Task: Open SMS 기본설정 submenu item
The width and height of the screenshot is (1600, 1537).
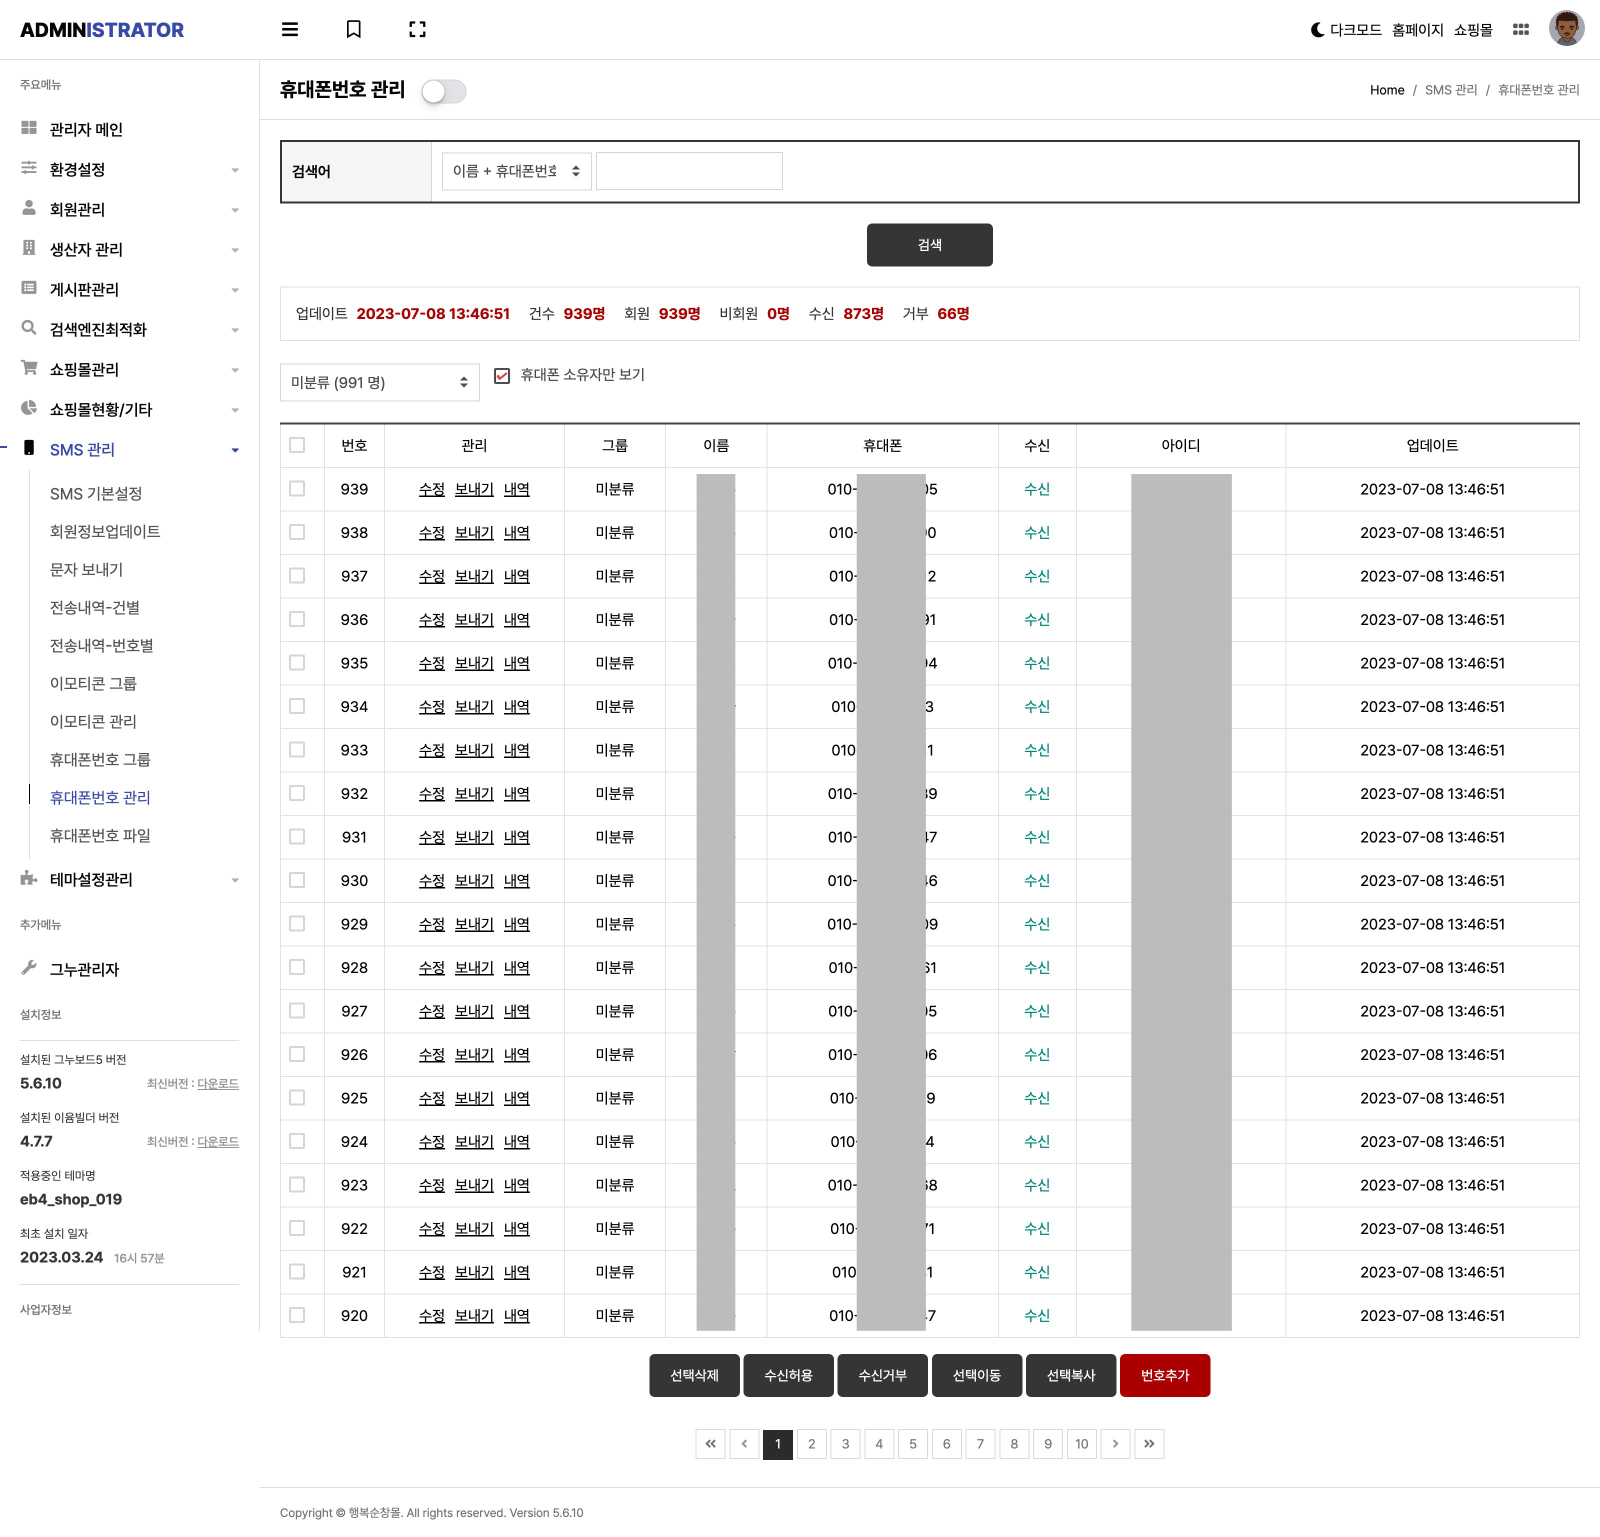Action: (x=96, y=494)
